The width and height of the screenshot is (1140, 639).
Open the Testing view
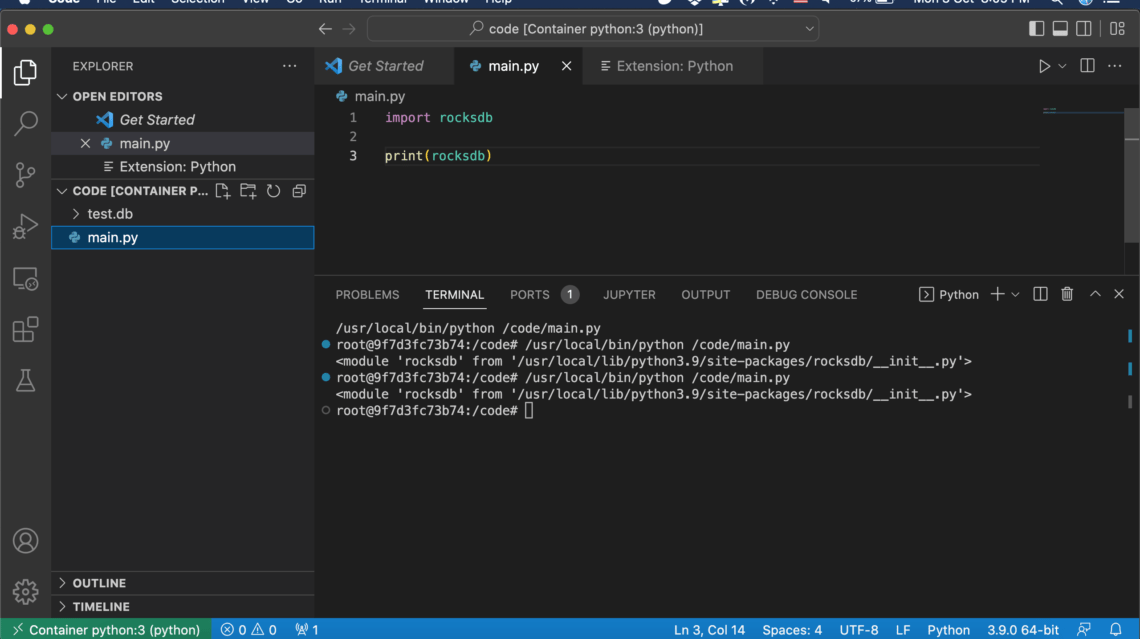[25, 380]
